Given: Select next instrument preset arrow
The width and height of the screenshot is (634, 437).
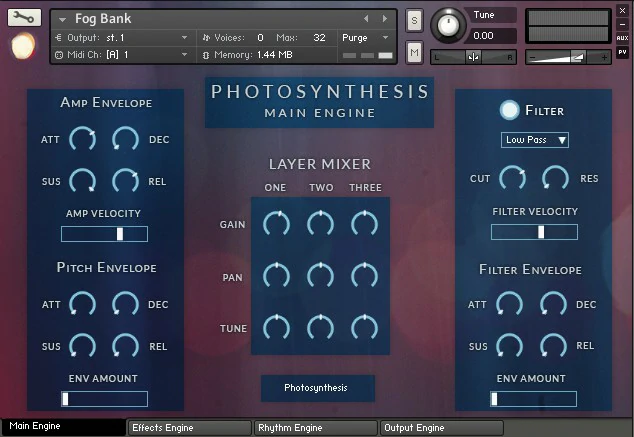Looking at the screenshot, I should [x=385, y=19].
